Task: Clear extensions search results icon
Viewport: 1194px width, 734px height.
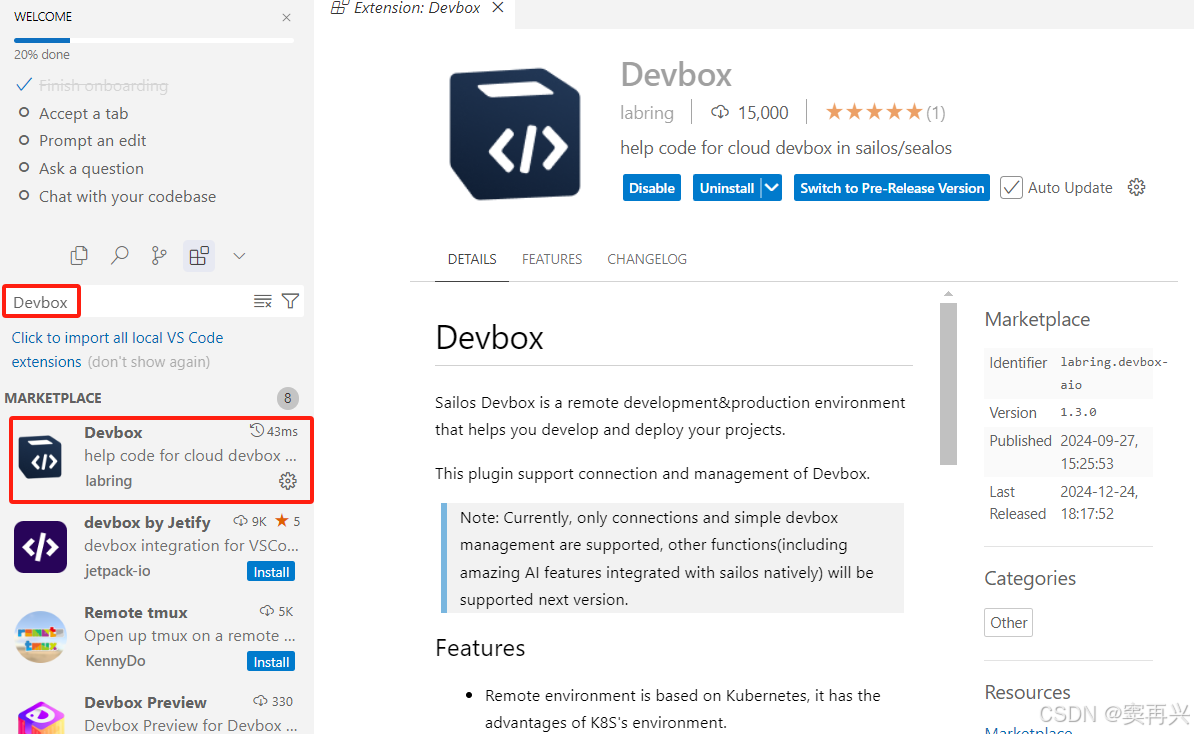Action: click(x=263, y=302)
